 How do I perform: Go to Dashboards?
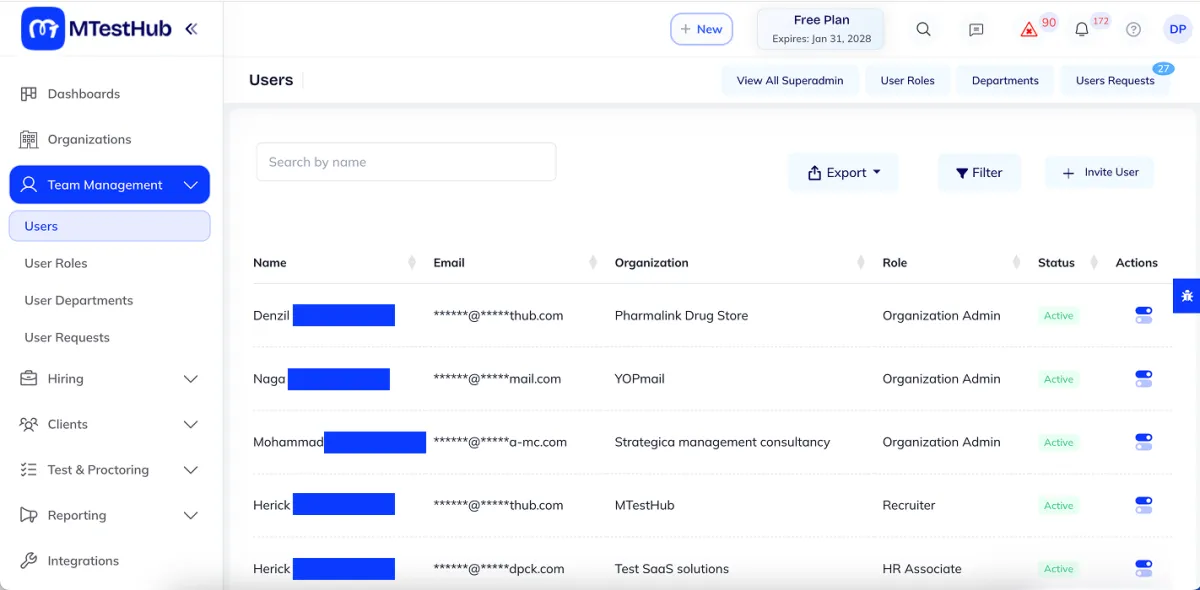click(84, 94)
